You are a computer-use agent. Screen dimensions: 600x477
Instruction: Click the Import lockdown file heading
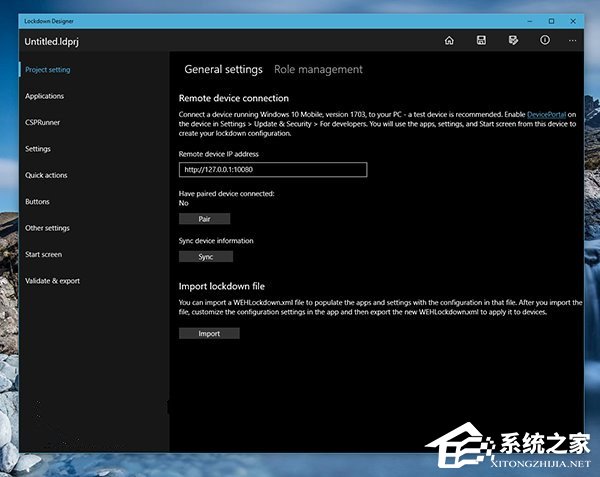222,286
